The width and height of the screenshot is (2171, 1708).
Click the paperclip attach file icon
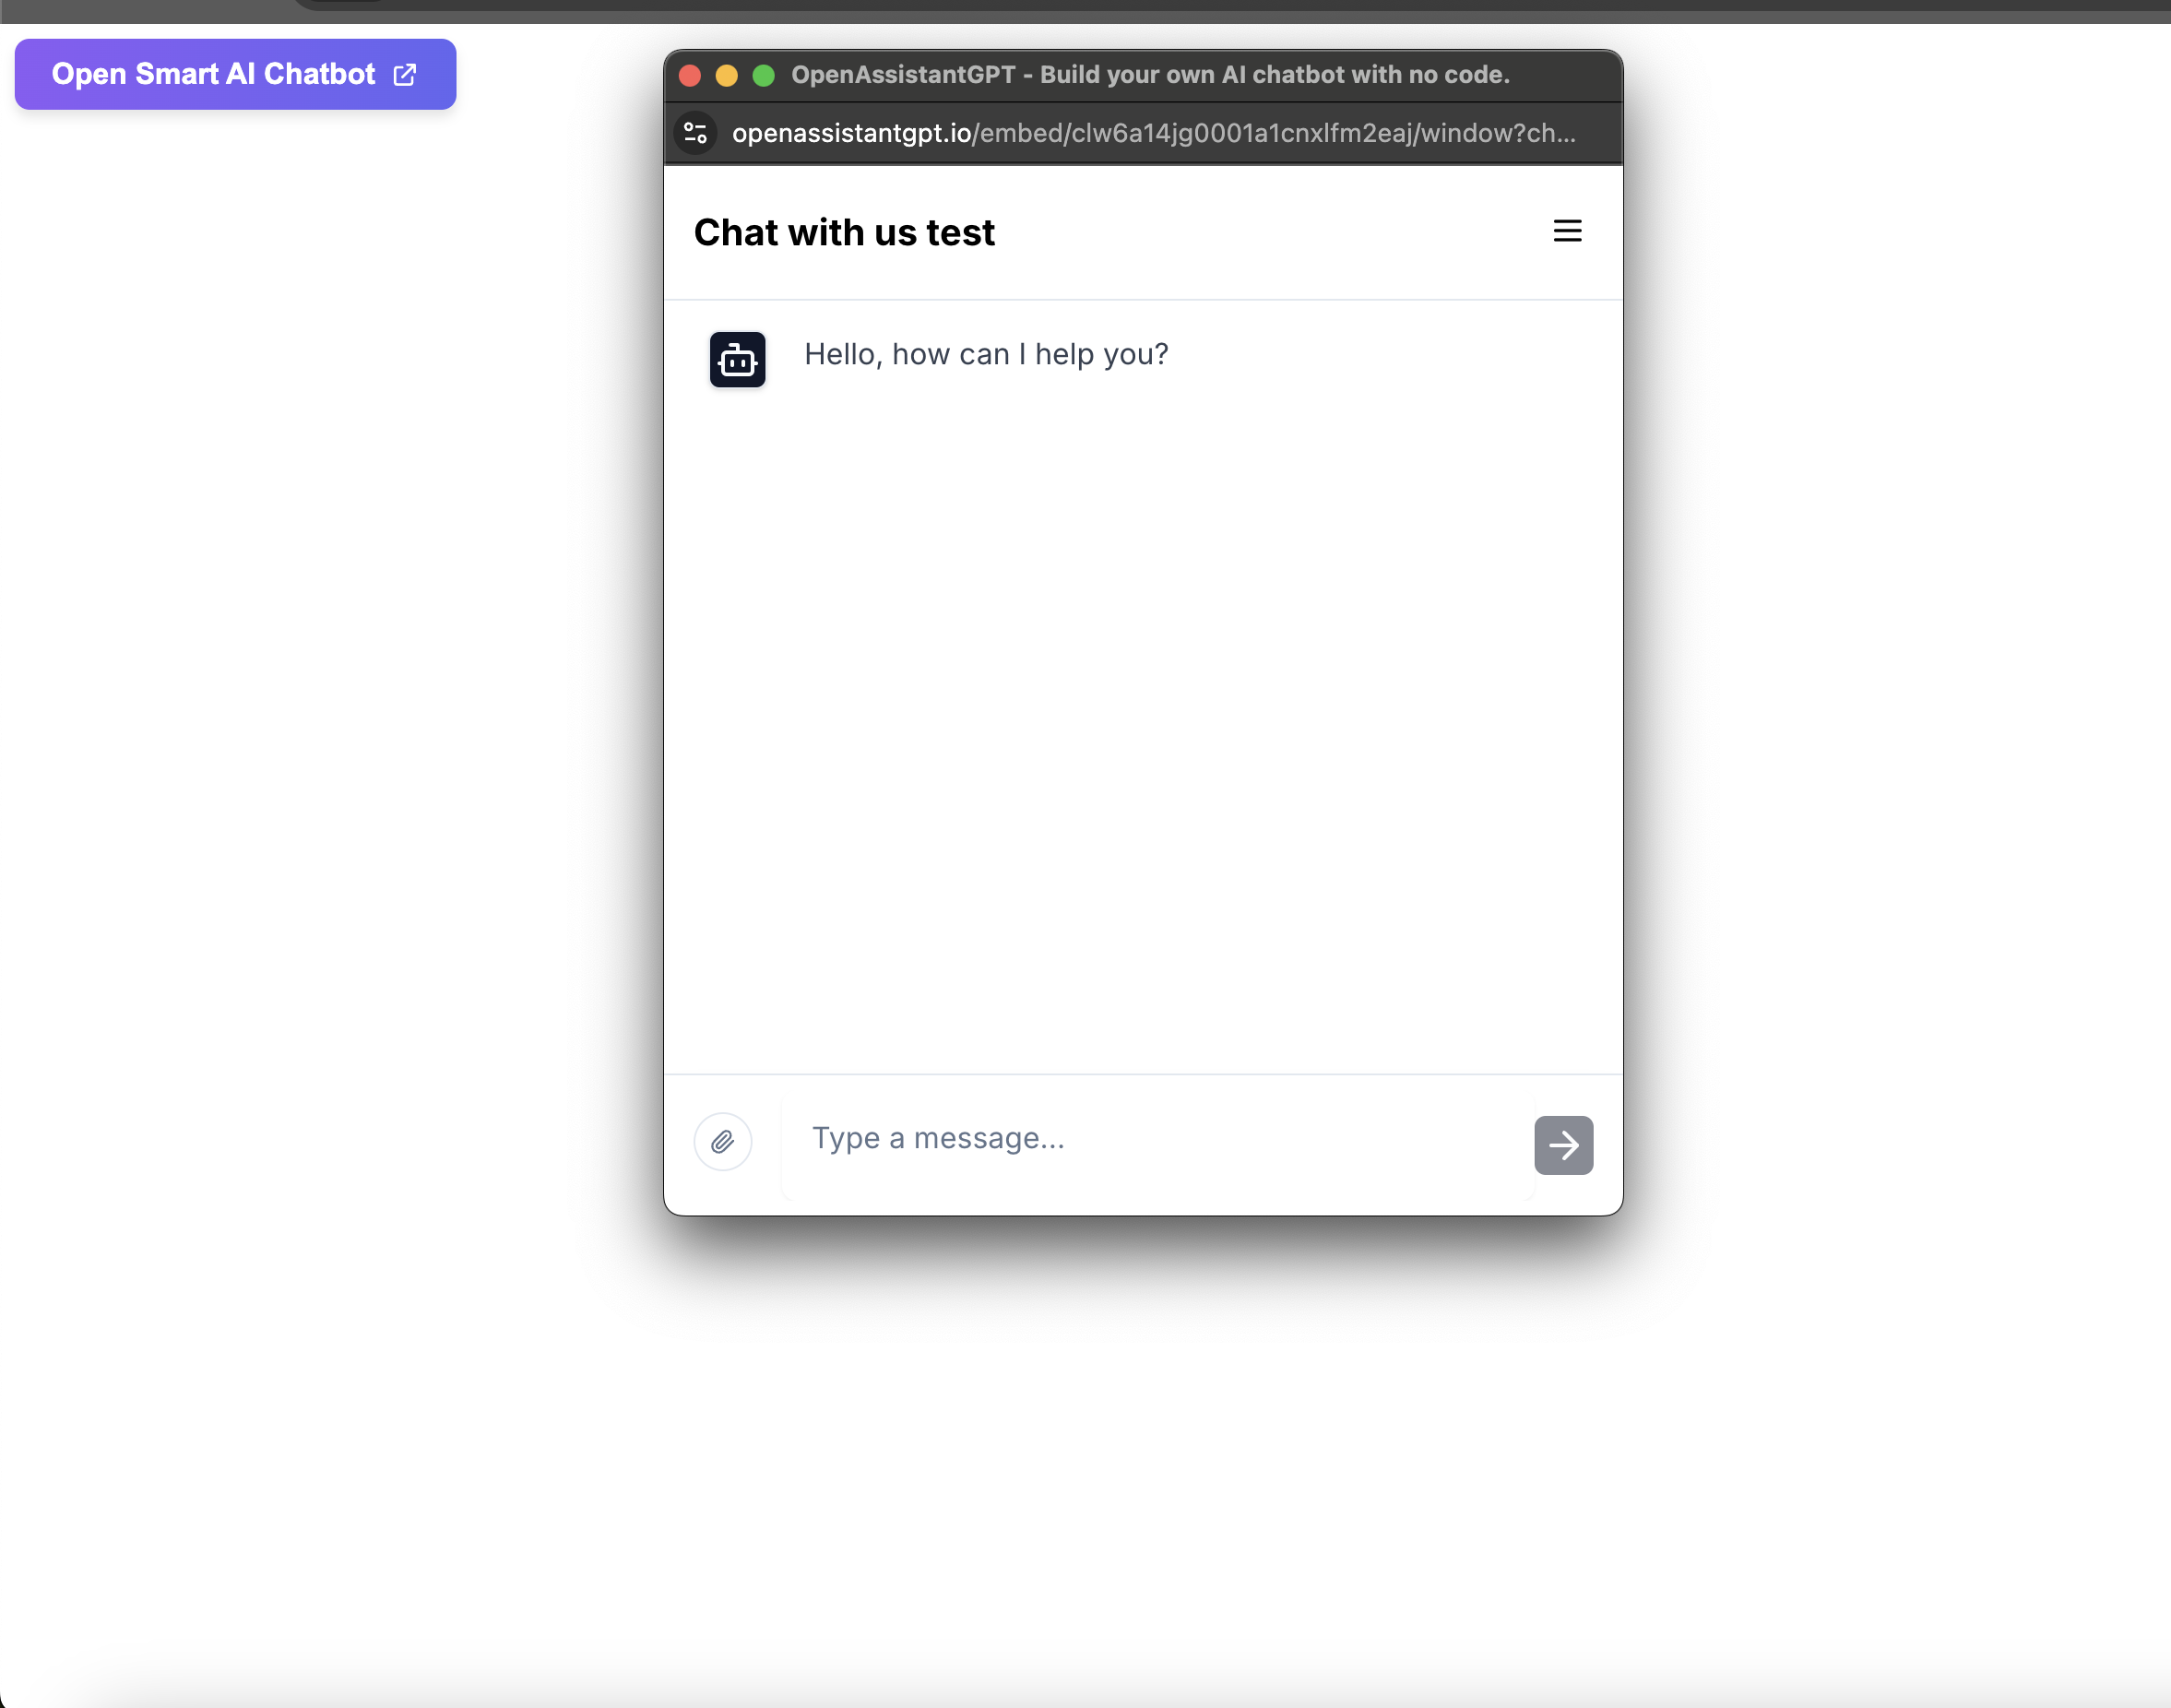coord(722,1141)
